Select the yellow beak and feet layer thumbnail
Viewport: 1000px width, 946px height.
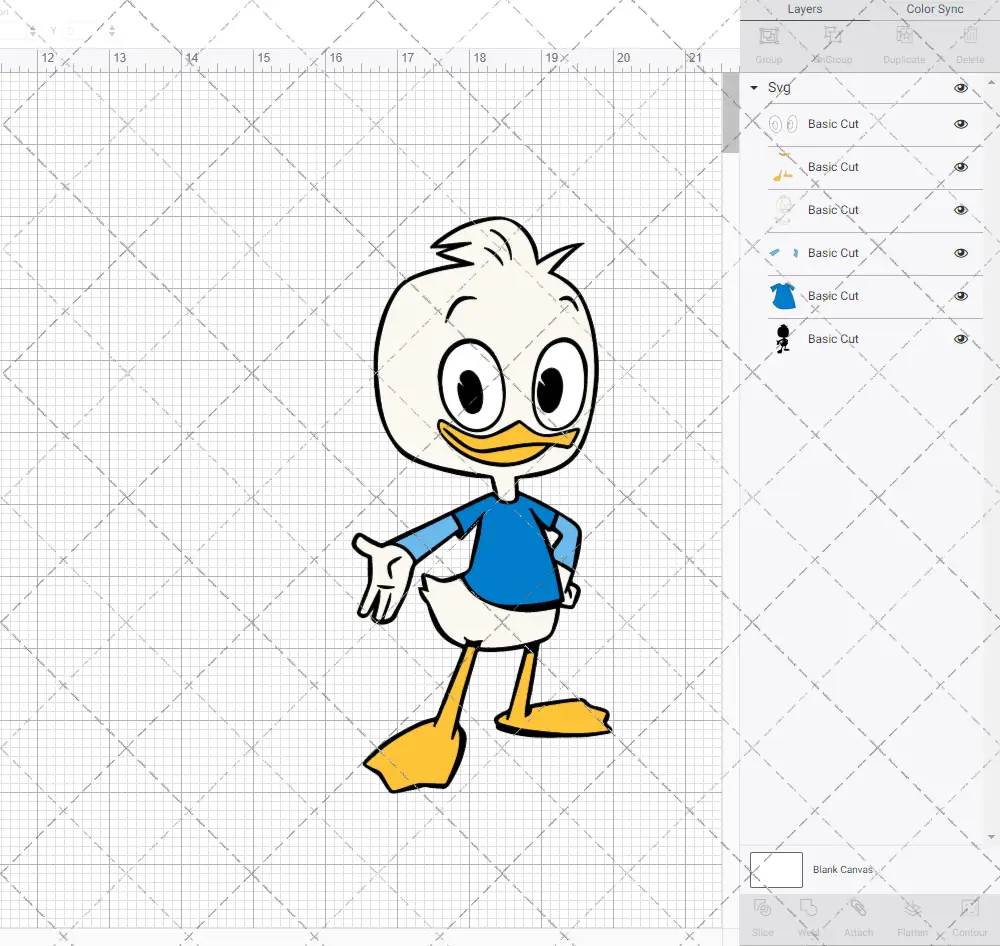coord(783,167)
